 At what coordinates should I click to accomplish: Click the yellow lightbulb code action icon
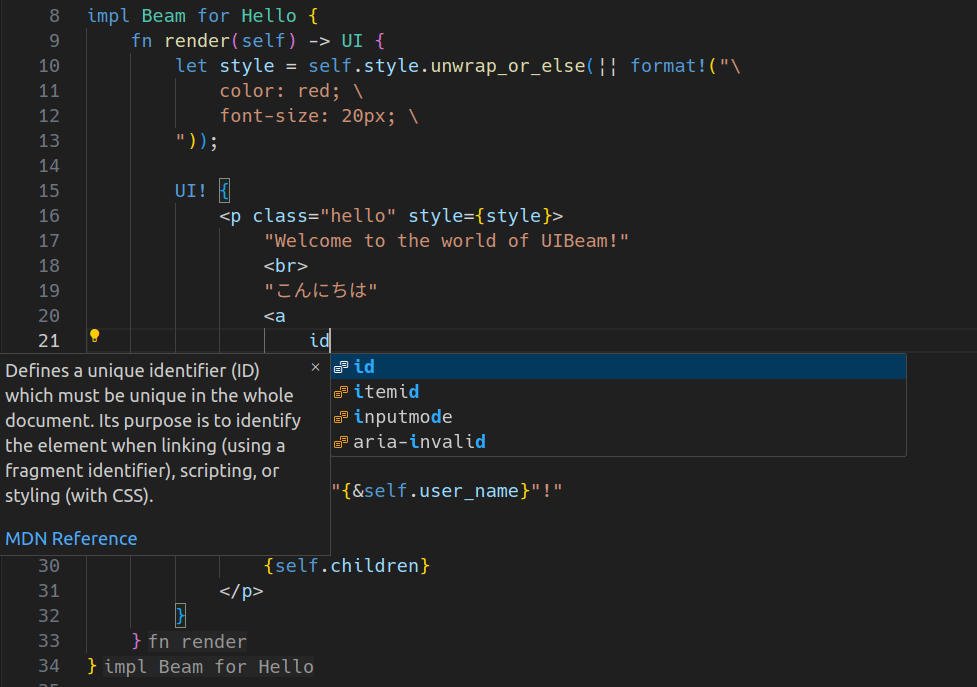click(x=95, y=336)
